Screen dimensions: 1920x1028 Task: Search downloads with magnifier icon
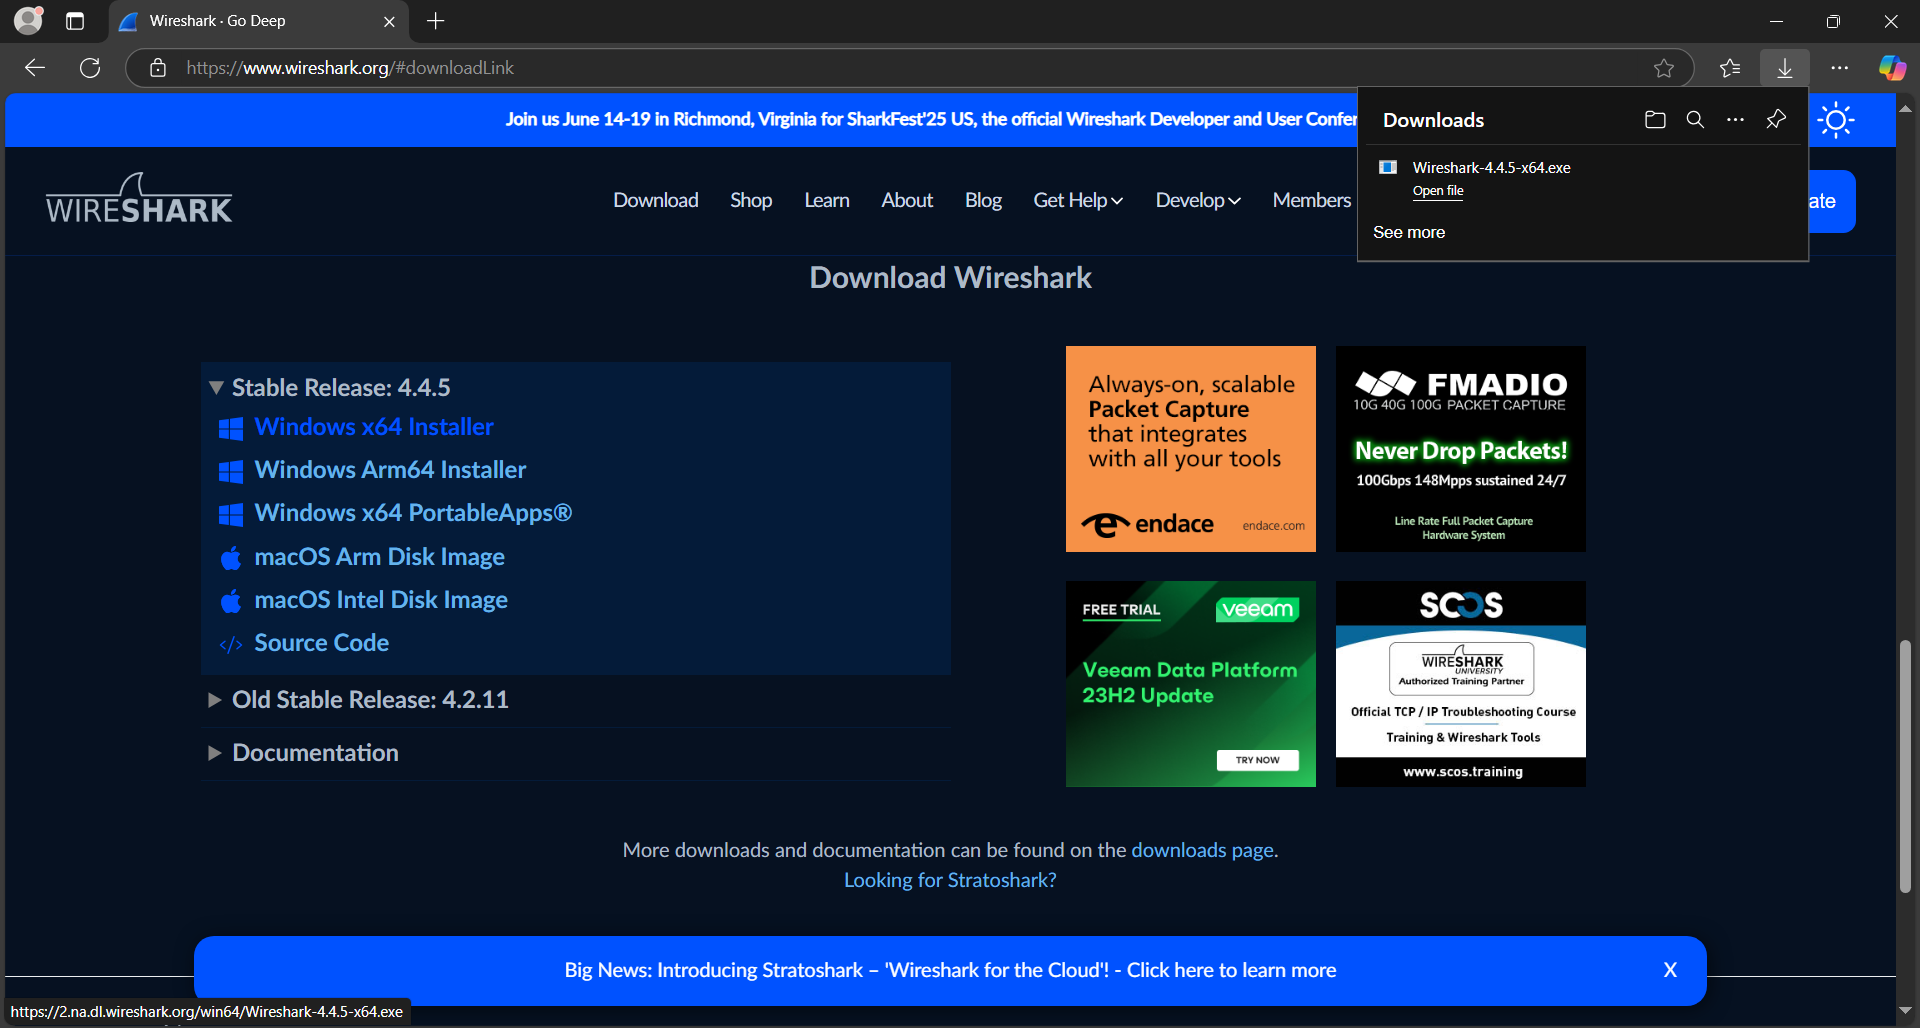(1695, 120)
